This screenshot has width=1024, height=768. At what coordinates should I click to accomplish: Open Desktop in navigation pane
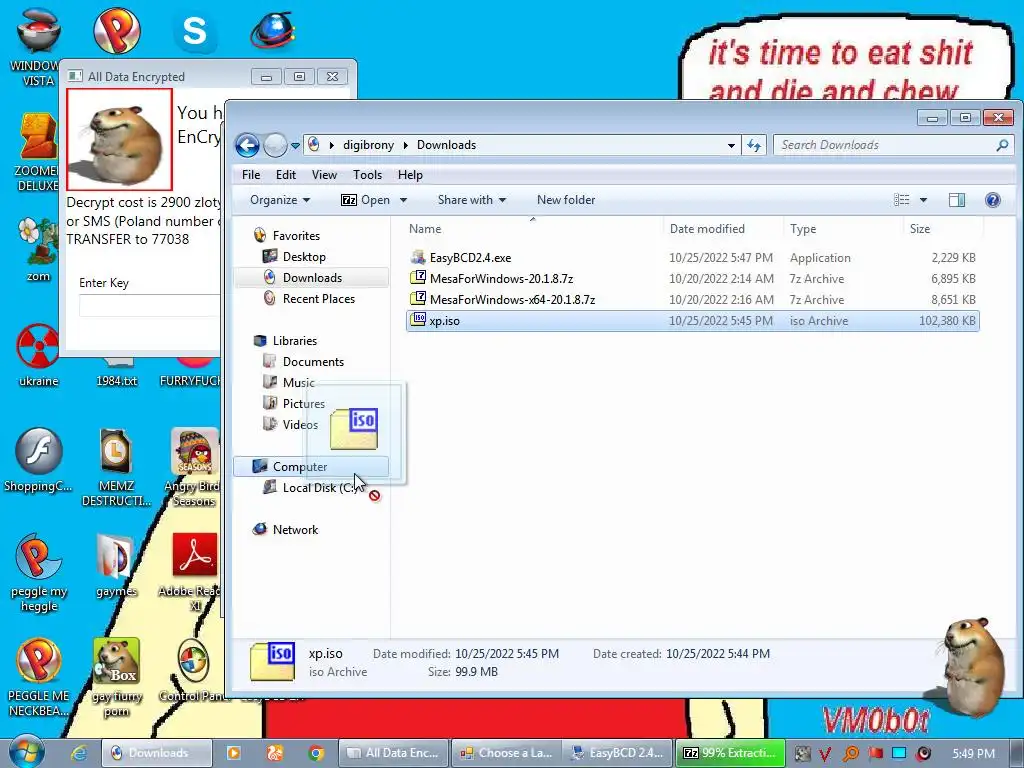click(x=304, y=257)
